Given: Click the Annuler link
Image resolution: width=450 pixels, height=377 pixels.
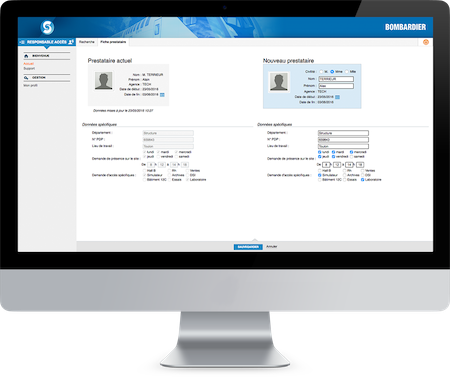Looking at the screenshot, I should click(x=272, y=247).
